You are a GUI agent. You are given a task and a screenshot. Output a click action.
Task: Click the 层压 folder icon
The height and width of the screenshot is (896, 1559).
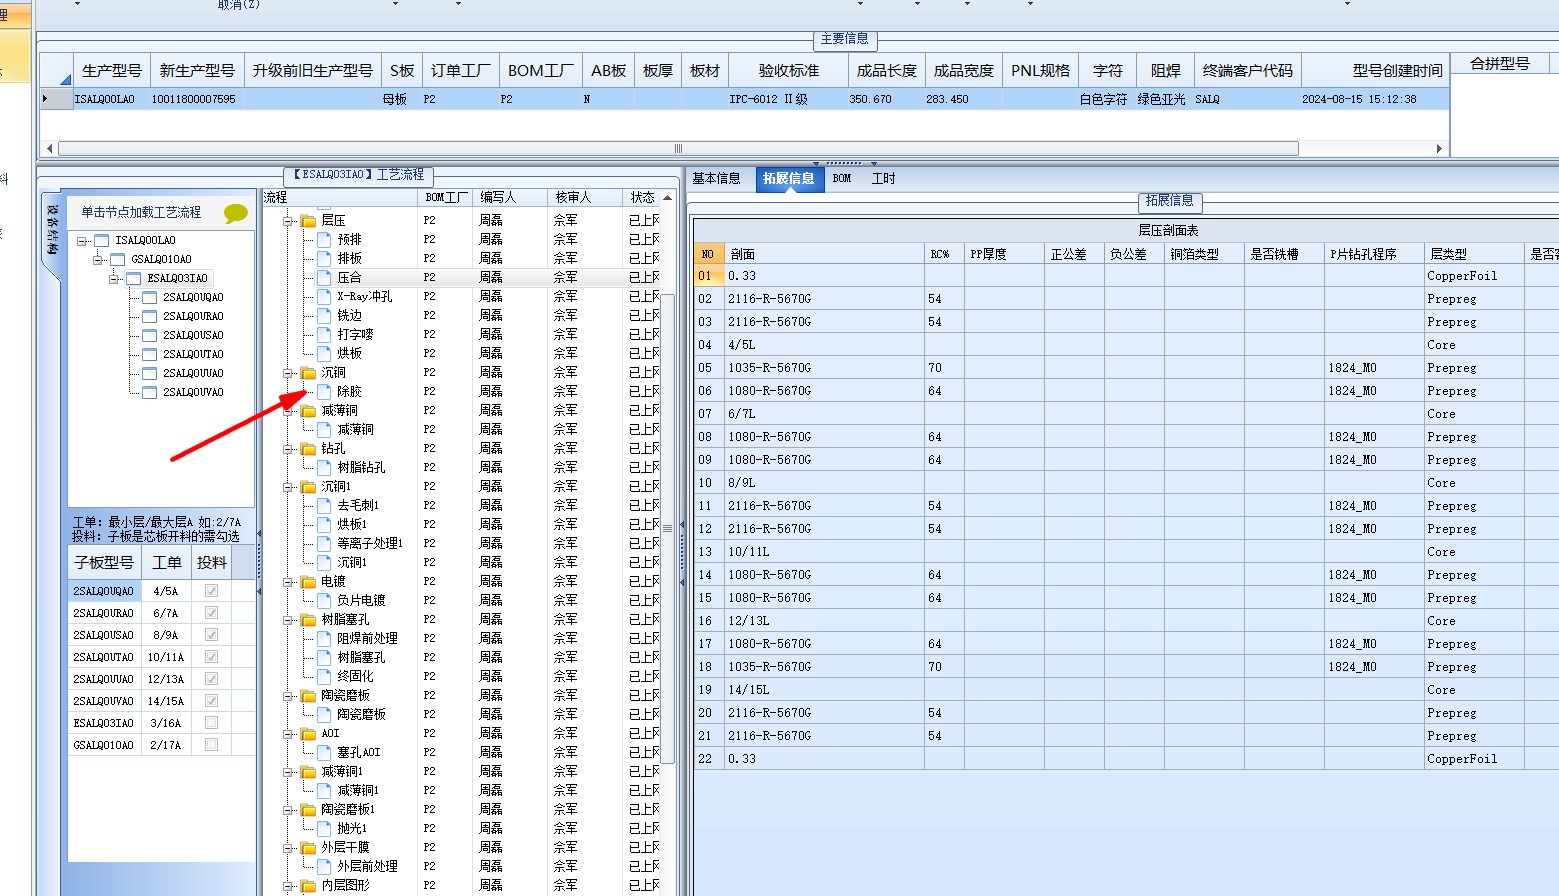[308, 220]
